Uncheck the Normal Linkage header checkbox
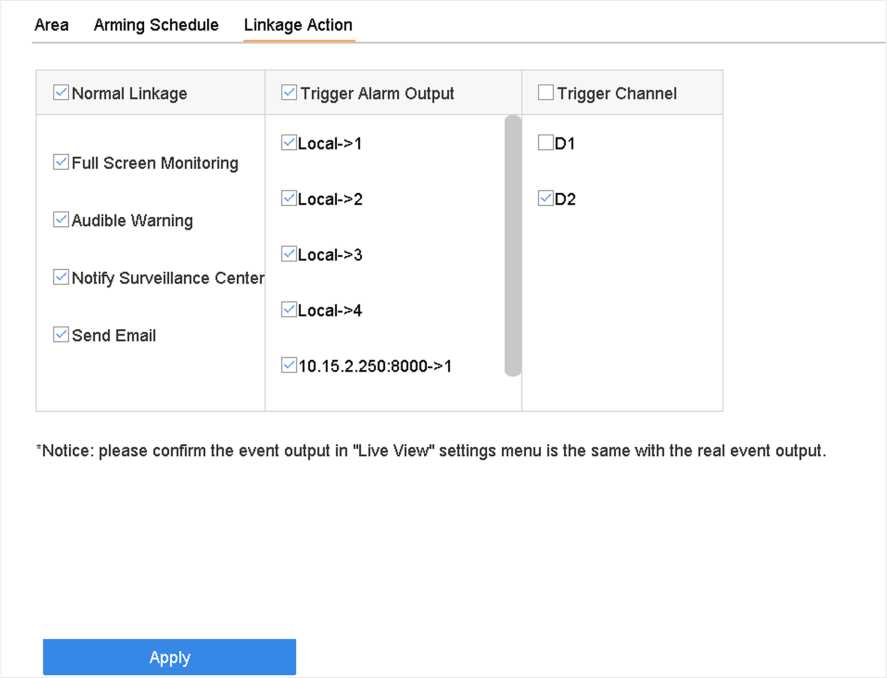 click(x=62, y=94)
